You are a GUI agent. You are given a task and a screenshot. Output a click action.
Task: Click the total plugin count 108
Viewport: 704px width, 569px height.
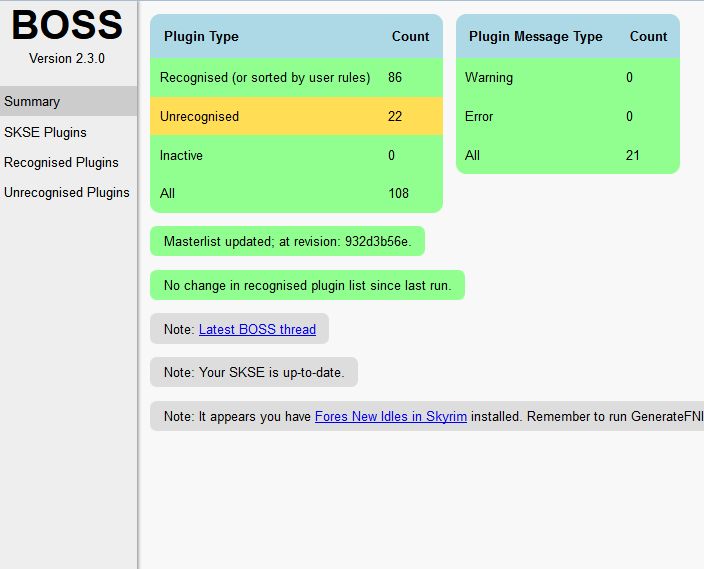398,193
